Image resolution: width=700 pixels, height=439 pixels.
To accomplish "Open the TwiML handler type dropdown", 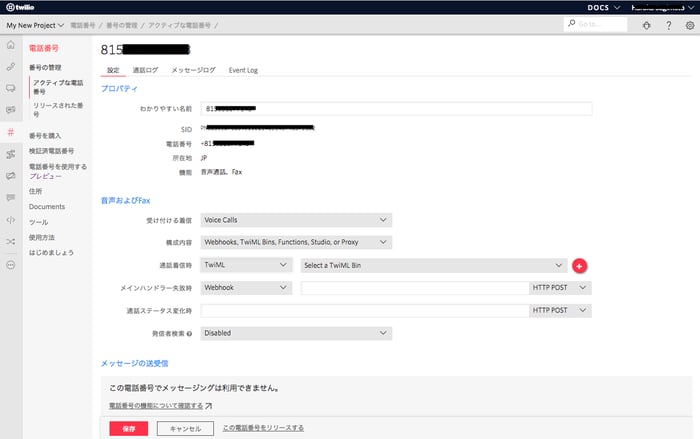I will 246,265.
